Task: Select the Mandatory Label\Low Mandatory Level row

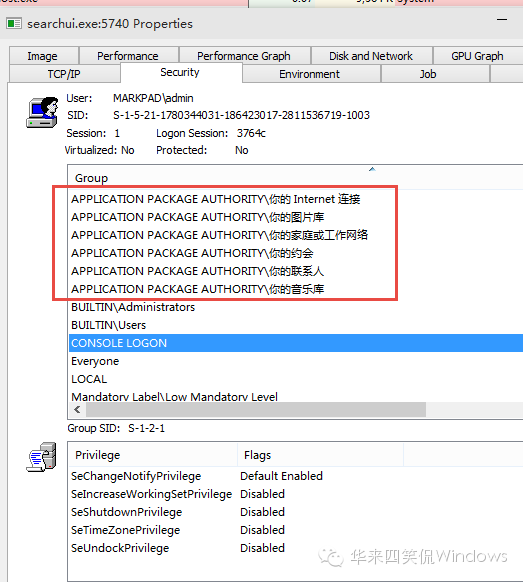Action: [296, 396]
